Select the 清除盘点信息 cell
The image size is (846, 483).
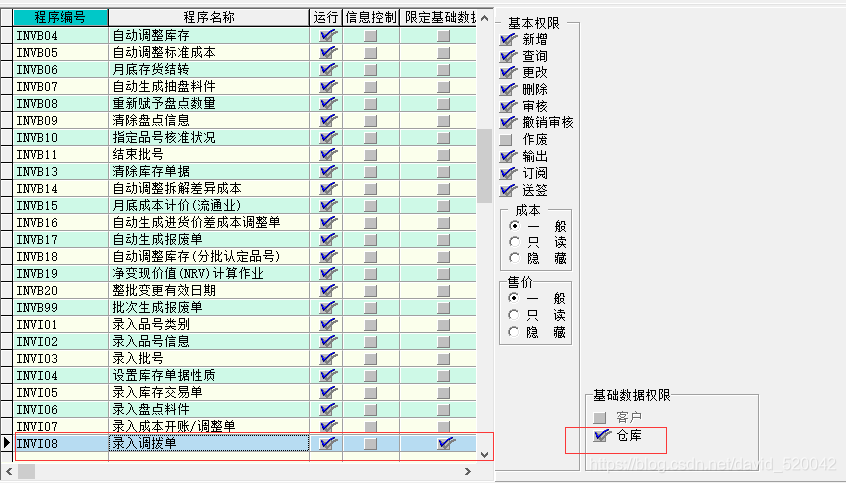[209, 121]
